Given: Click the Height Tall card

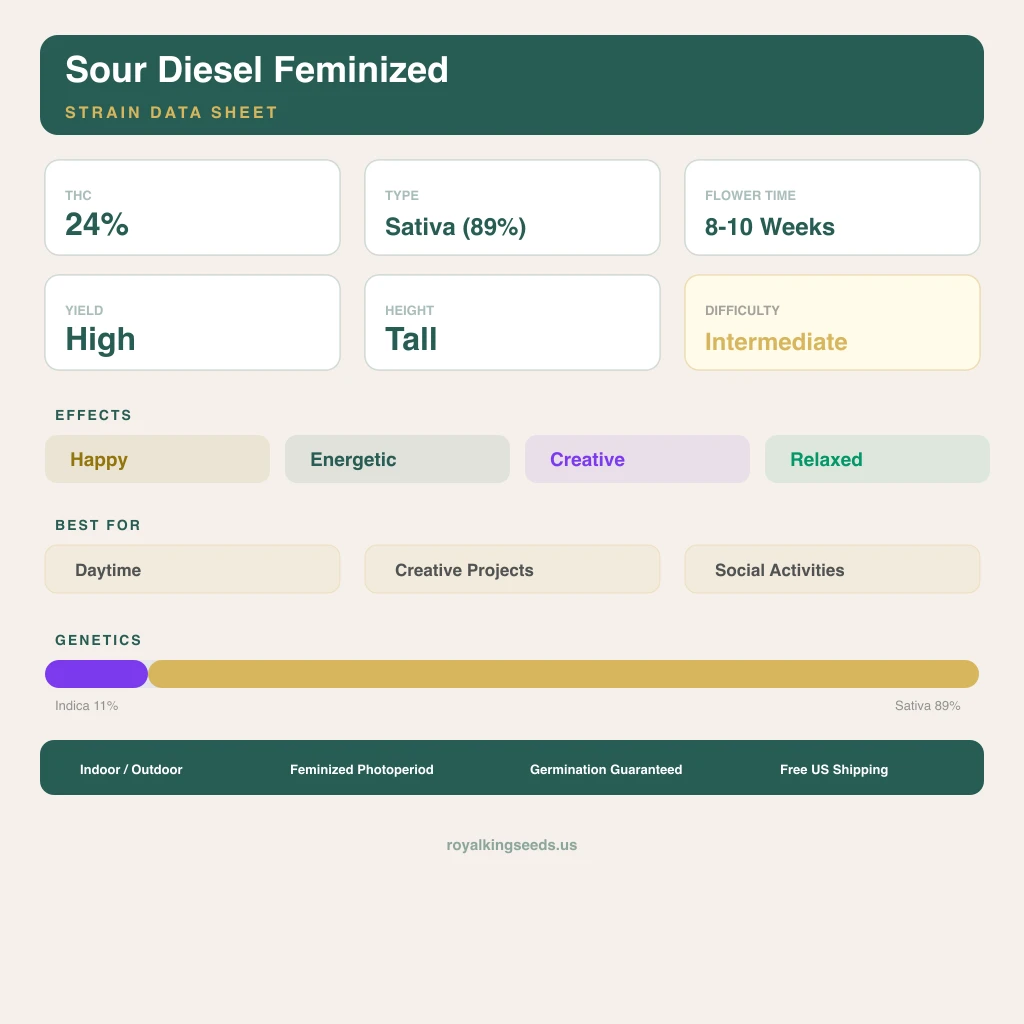Looking at the screenshot, I should pyautogui.click(x=512, y=323).
